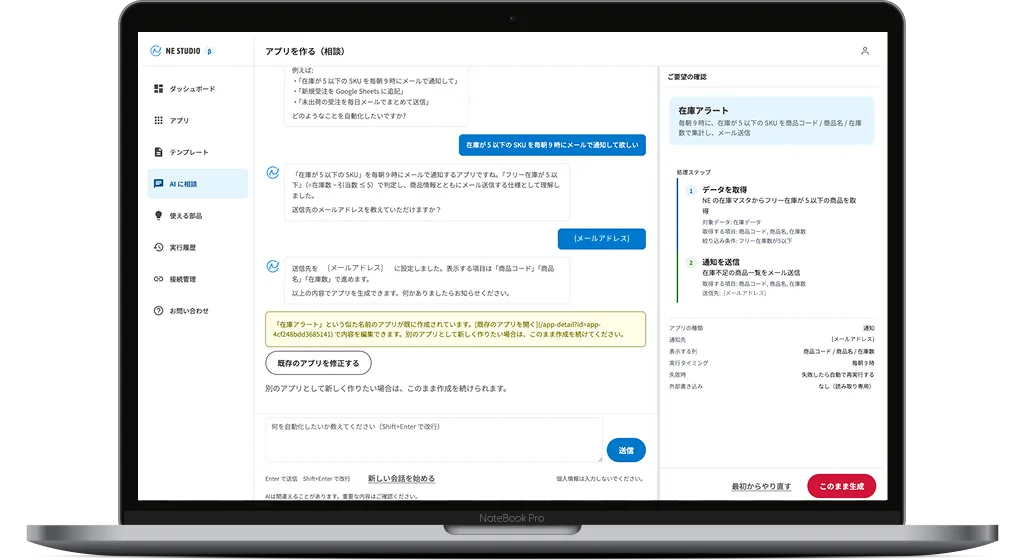Viewport: 1025px width, 560px height.
Task: Click the 失敗時 row value
Action: pos(837,374)
